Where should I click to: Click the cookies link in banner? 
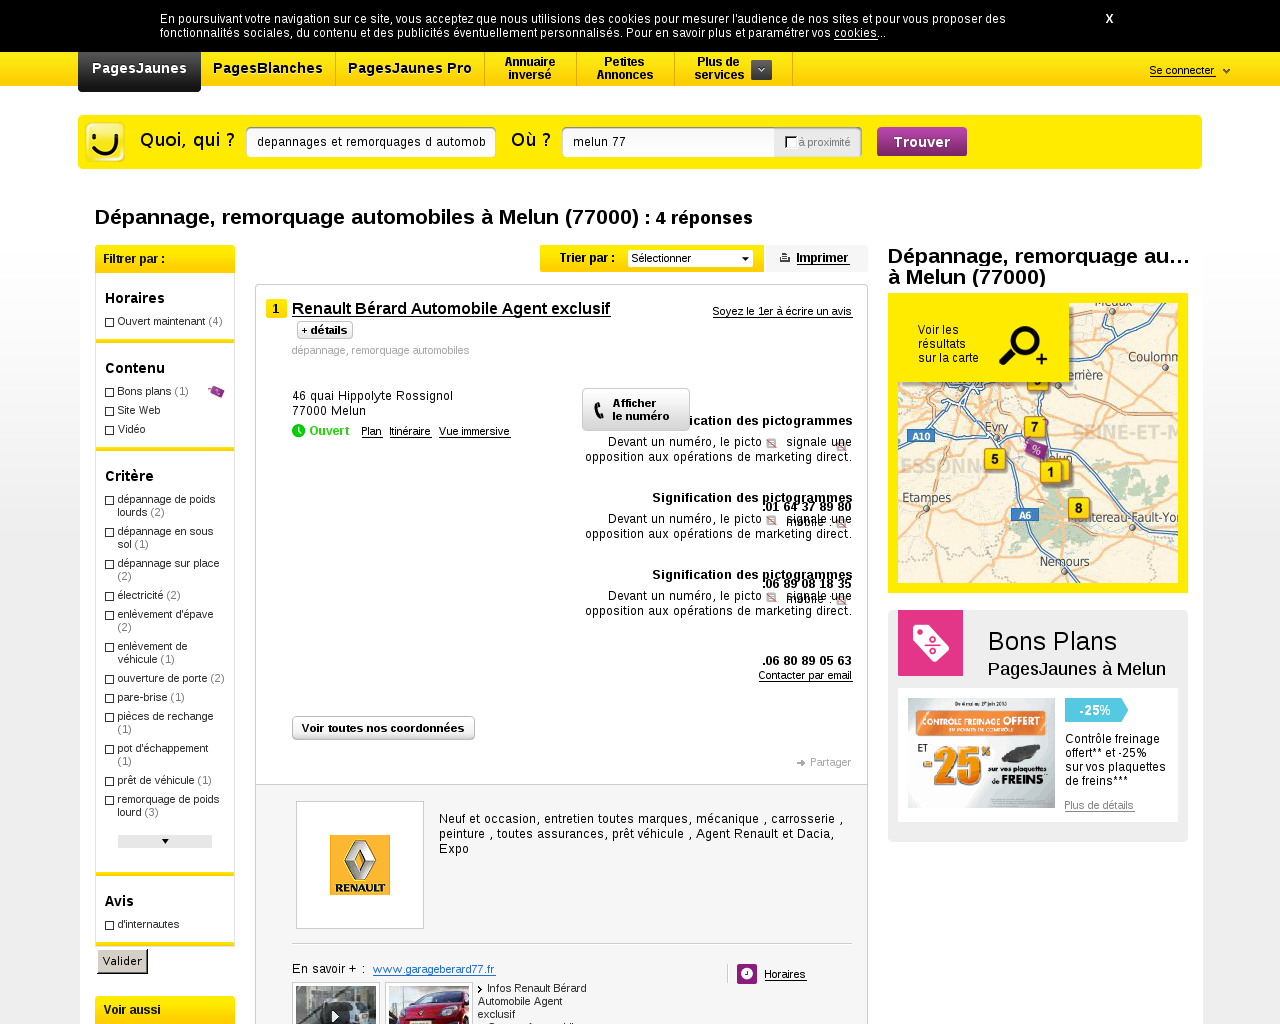click(x=856, y=33)
